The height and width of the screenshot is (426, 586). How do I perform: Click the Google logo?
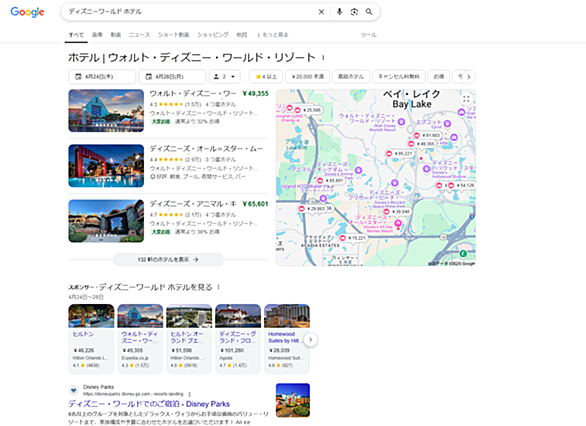click(27, 12)
